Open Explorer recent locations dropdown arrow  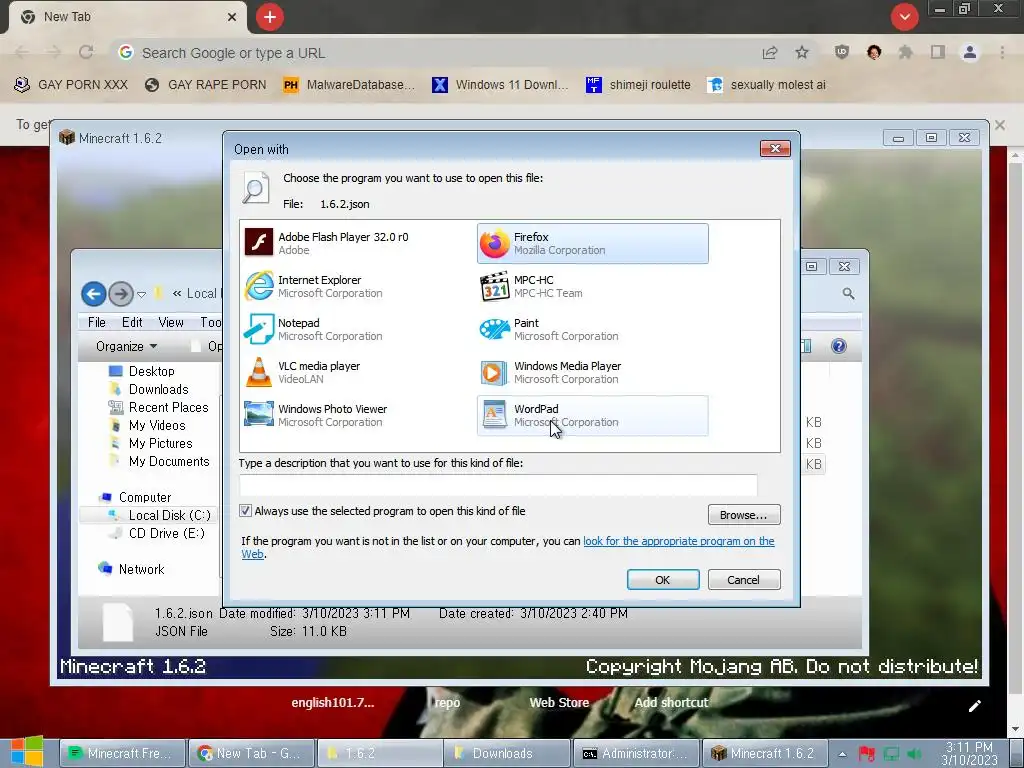141,295
